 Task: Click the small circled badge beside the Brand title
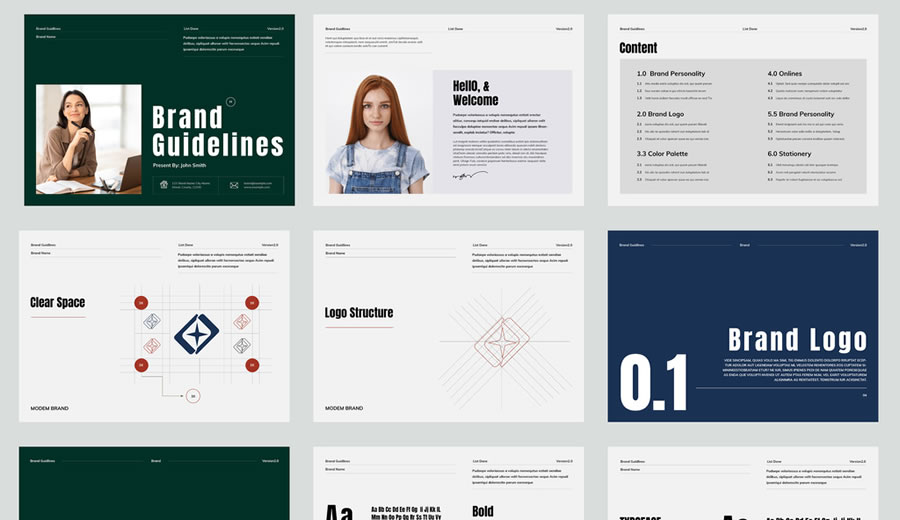pyautogui.click(x=231, y=102)
